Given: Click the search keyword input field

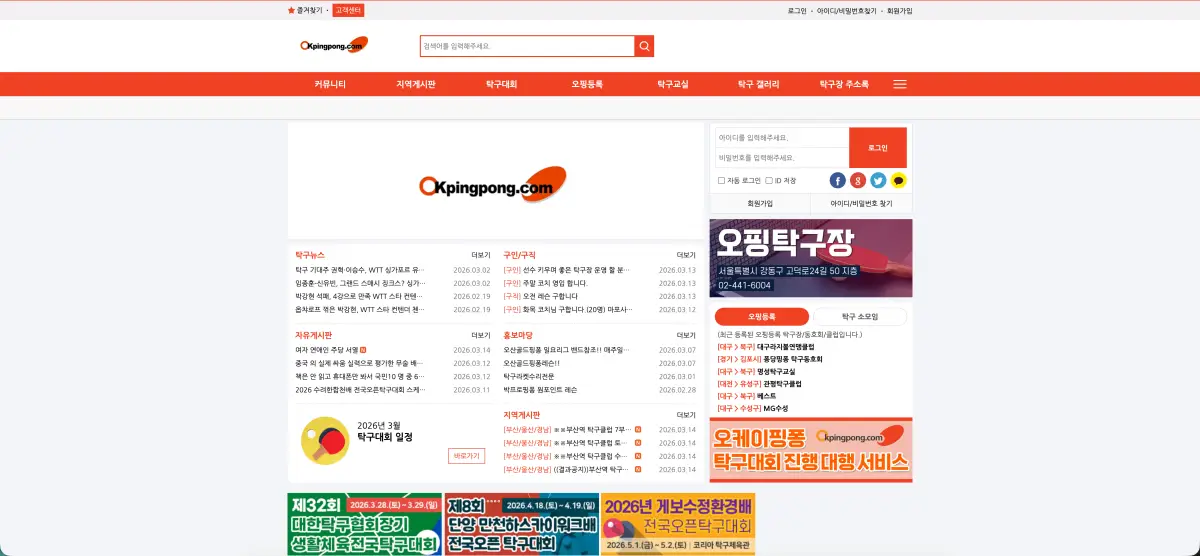Looking at the screenshot, I should point(527,46).
